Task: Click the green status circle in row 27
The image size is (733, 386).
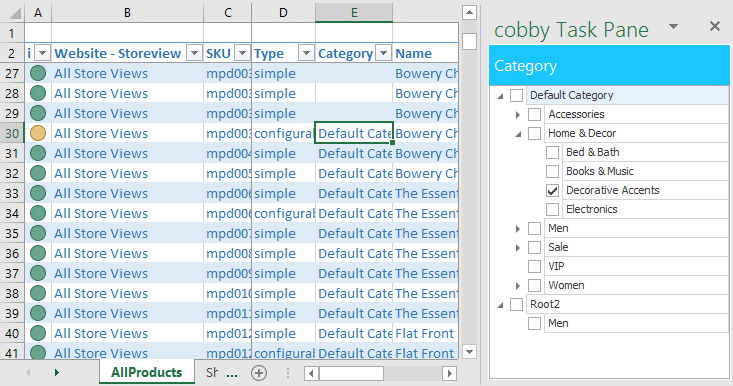Action: coord(38,73)
